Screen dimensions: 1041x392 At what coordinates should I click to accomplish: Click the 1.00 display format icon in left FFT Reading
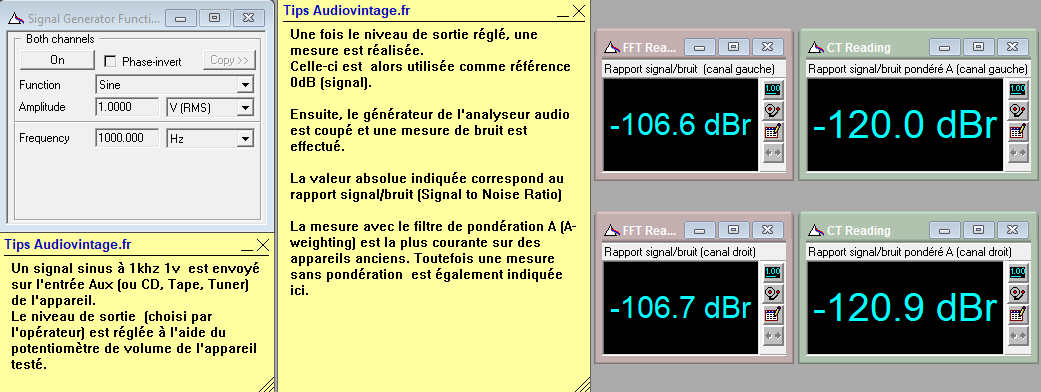[x=772, y=89]
